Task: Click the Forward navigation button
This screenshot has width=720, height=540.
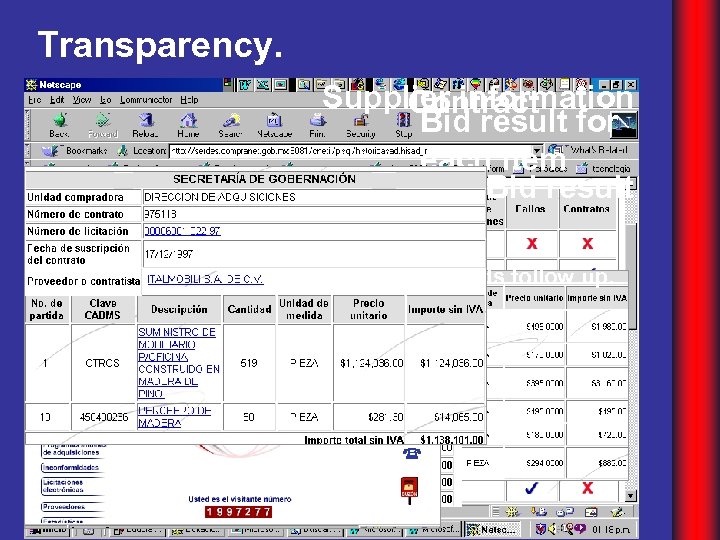Action: (103, 125)
